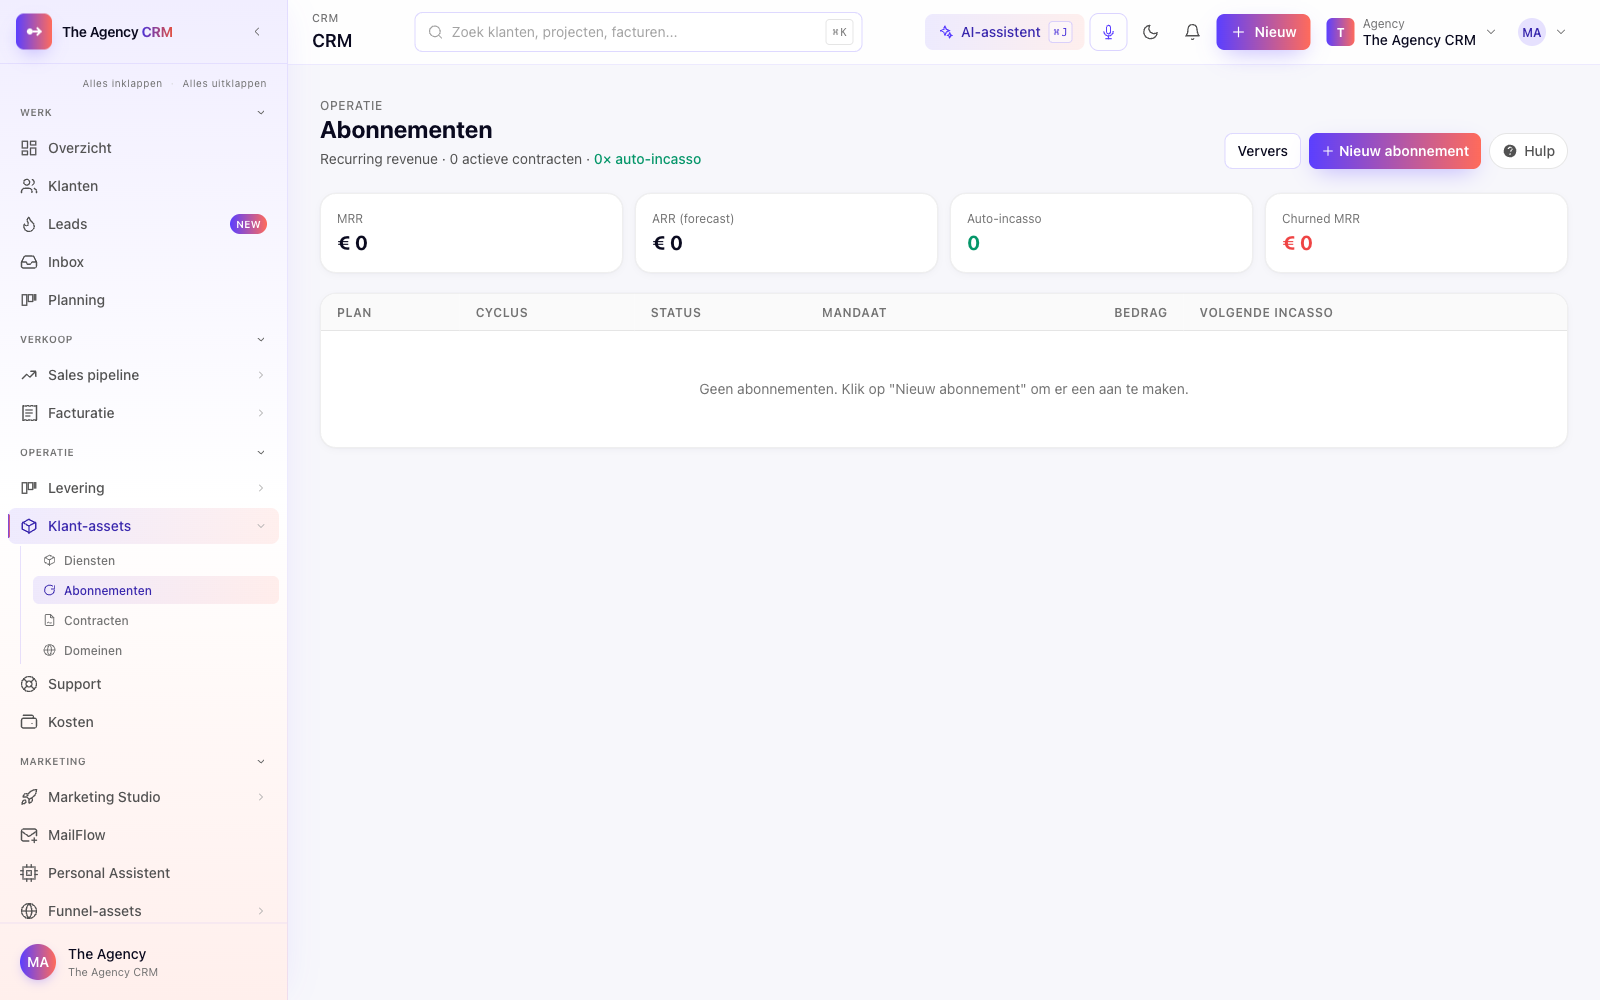Expand the Marketing Studio submenu arrow
This screenshot has width=1600, height=1000.
tap(261, 797)
